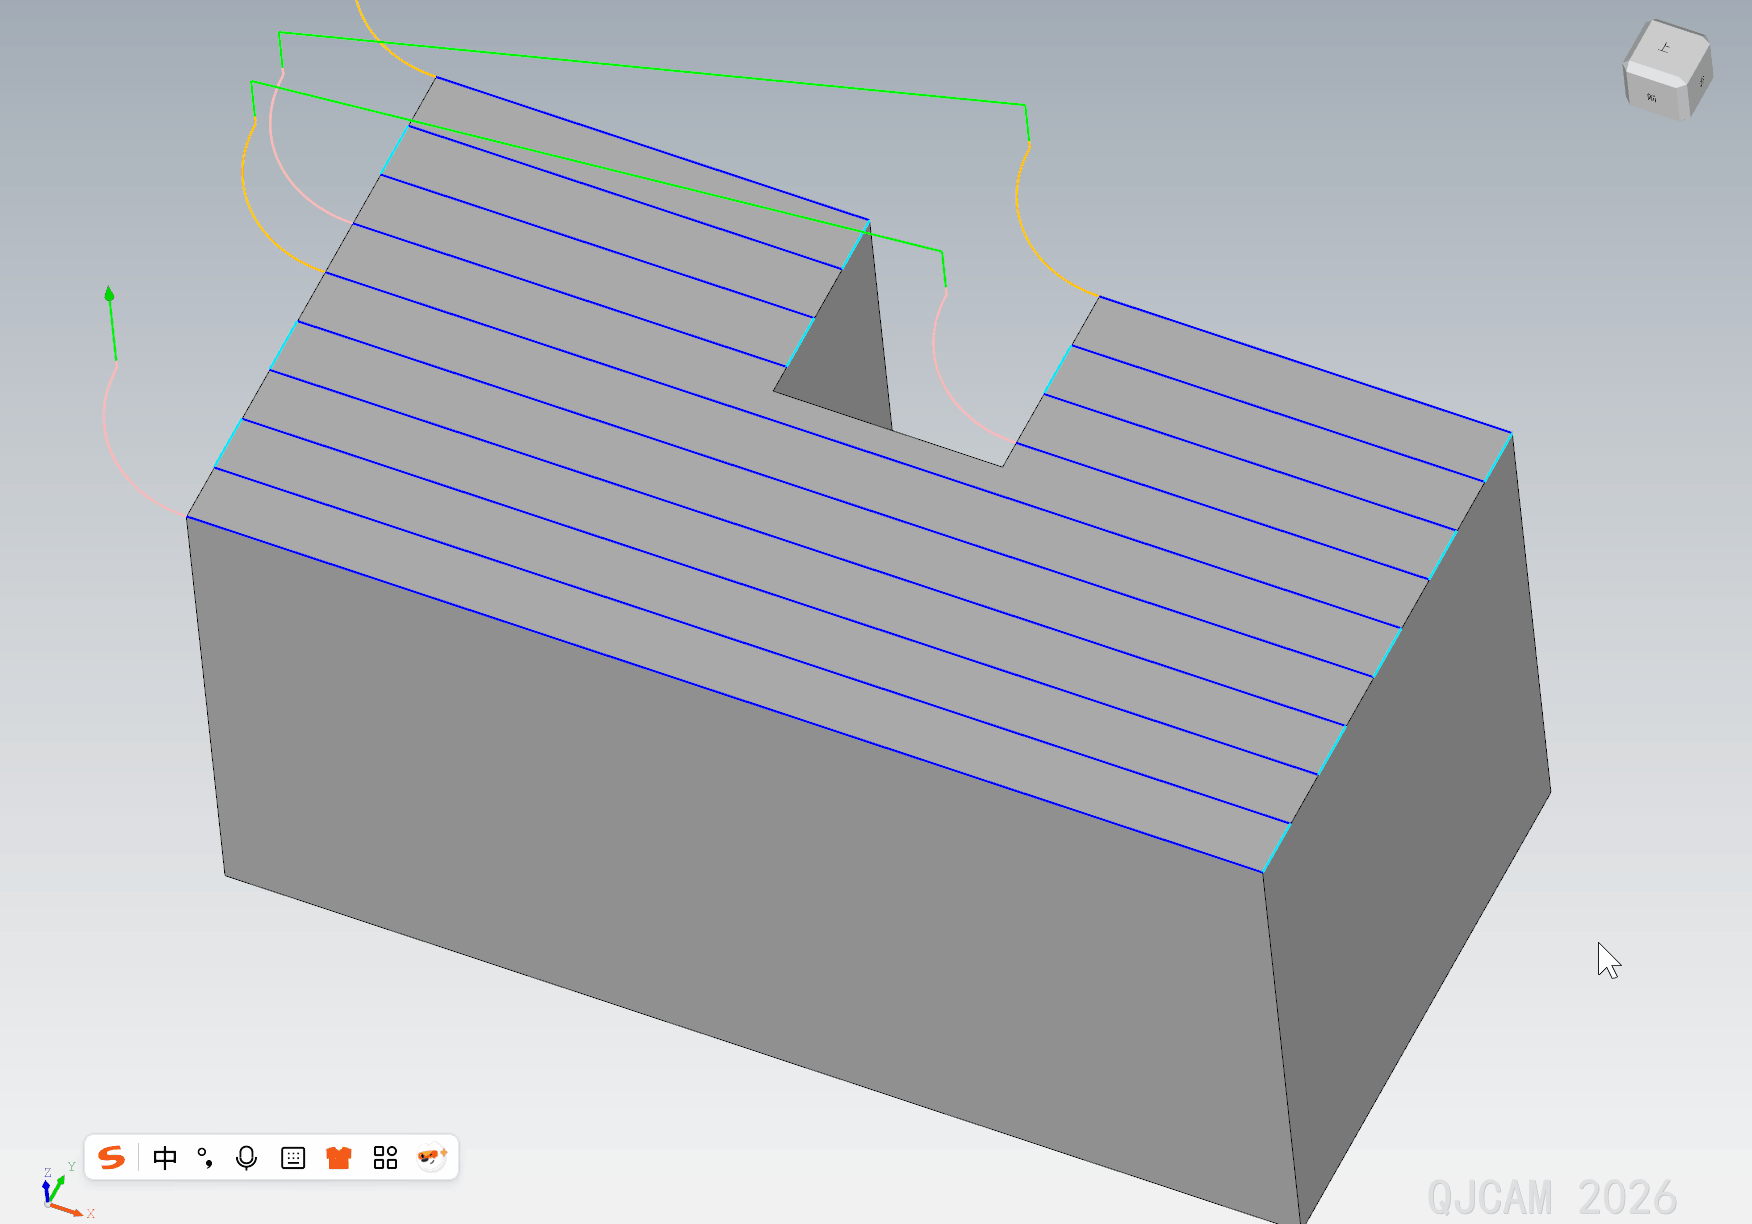Click the Sogou AI assistant avatar
Image resolution: width=1752 pixels, height=1224 pixels.
coord(431,1157)
